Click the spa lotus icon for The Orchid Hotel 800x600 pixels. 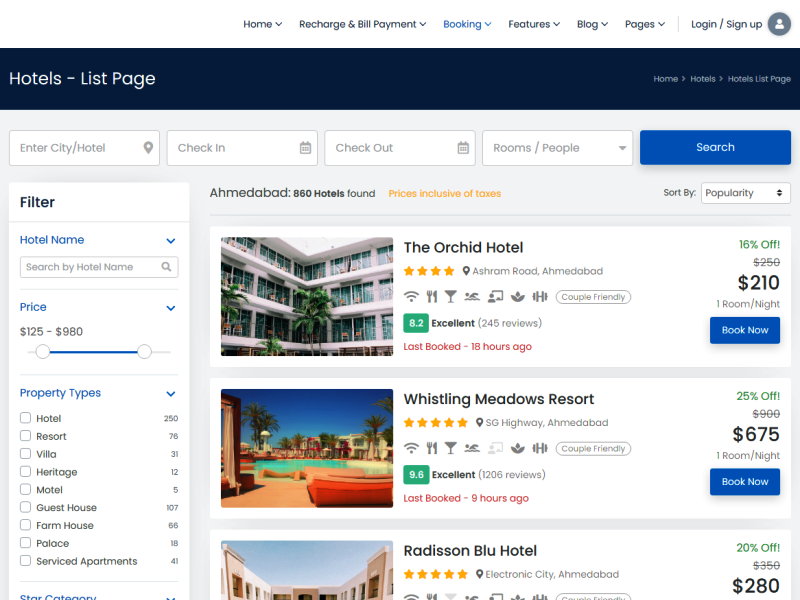click(x=518, y=296)
